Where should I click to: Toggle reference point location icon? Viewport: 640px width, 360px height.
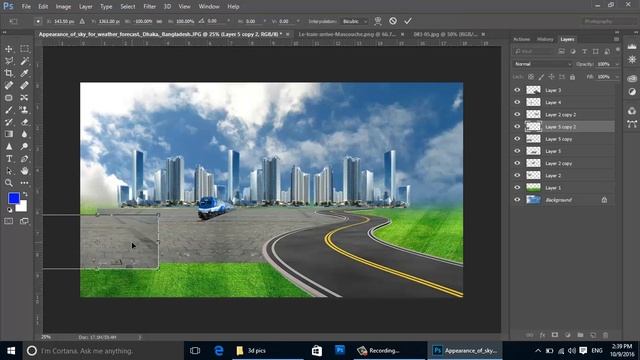(38, 21)
